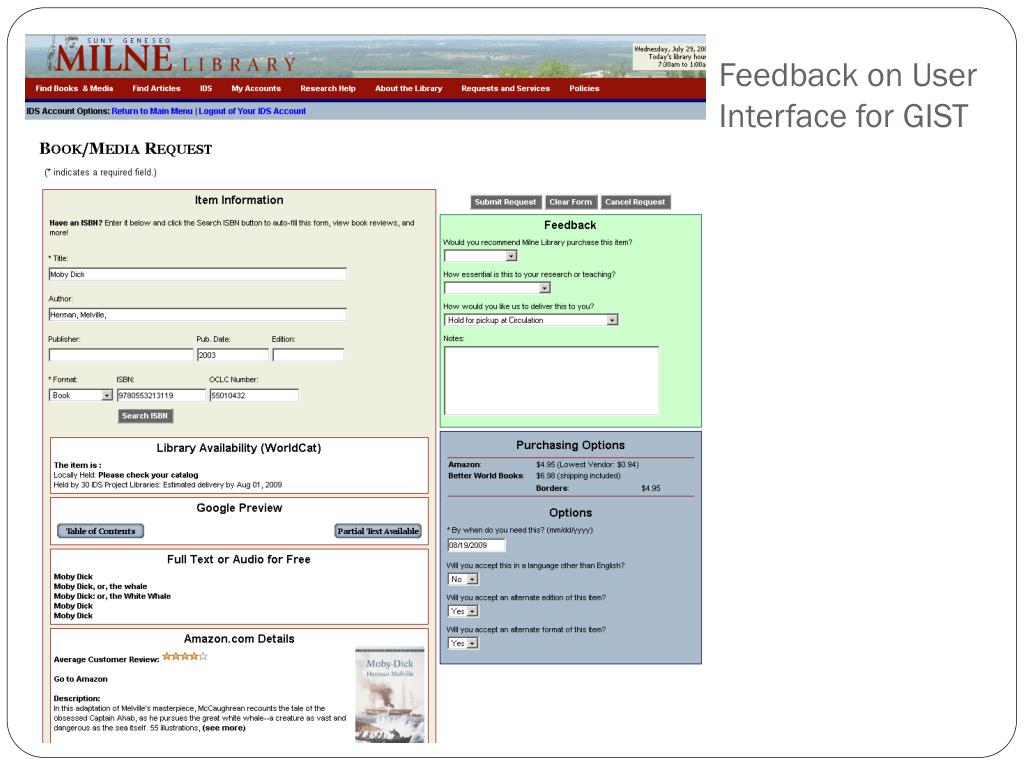Click the Clear Form button
1024x768 pixels.
tap(570, 202)
